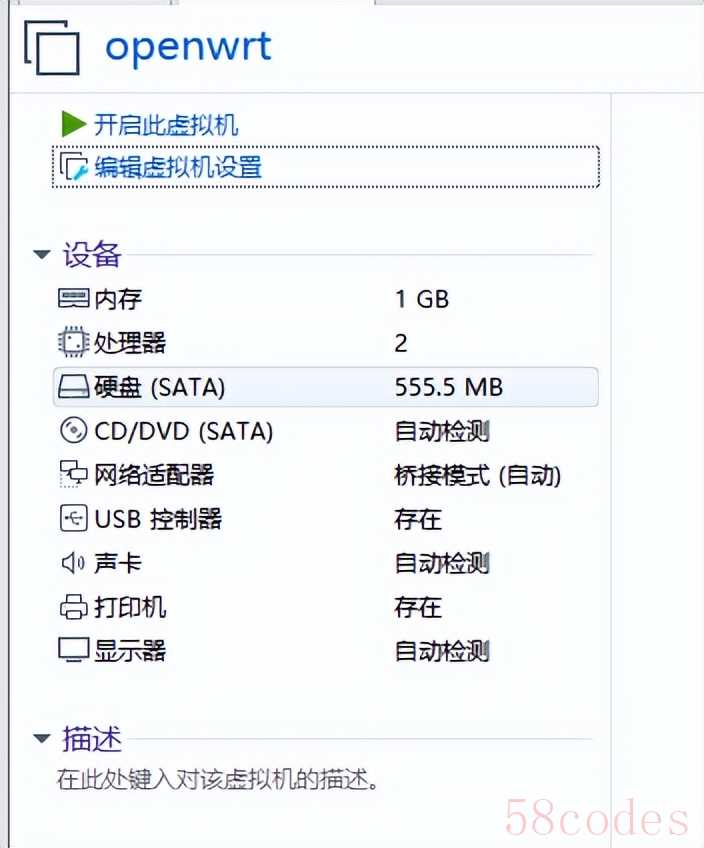Click the USB controller icon

pos(74,518)
